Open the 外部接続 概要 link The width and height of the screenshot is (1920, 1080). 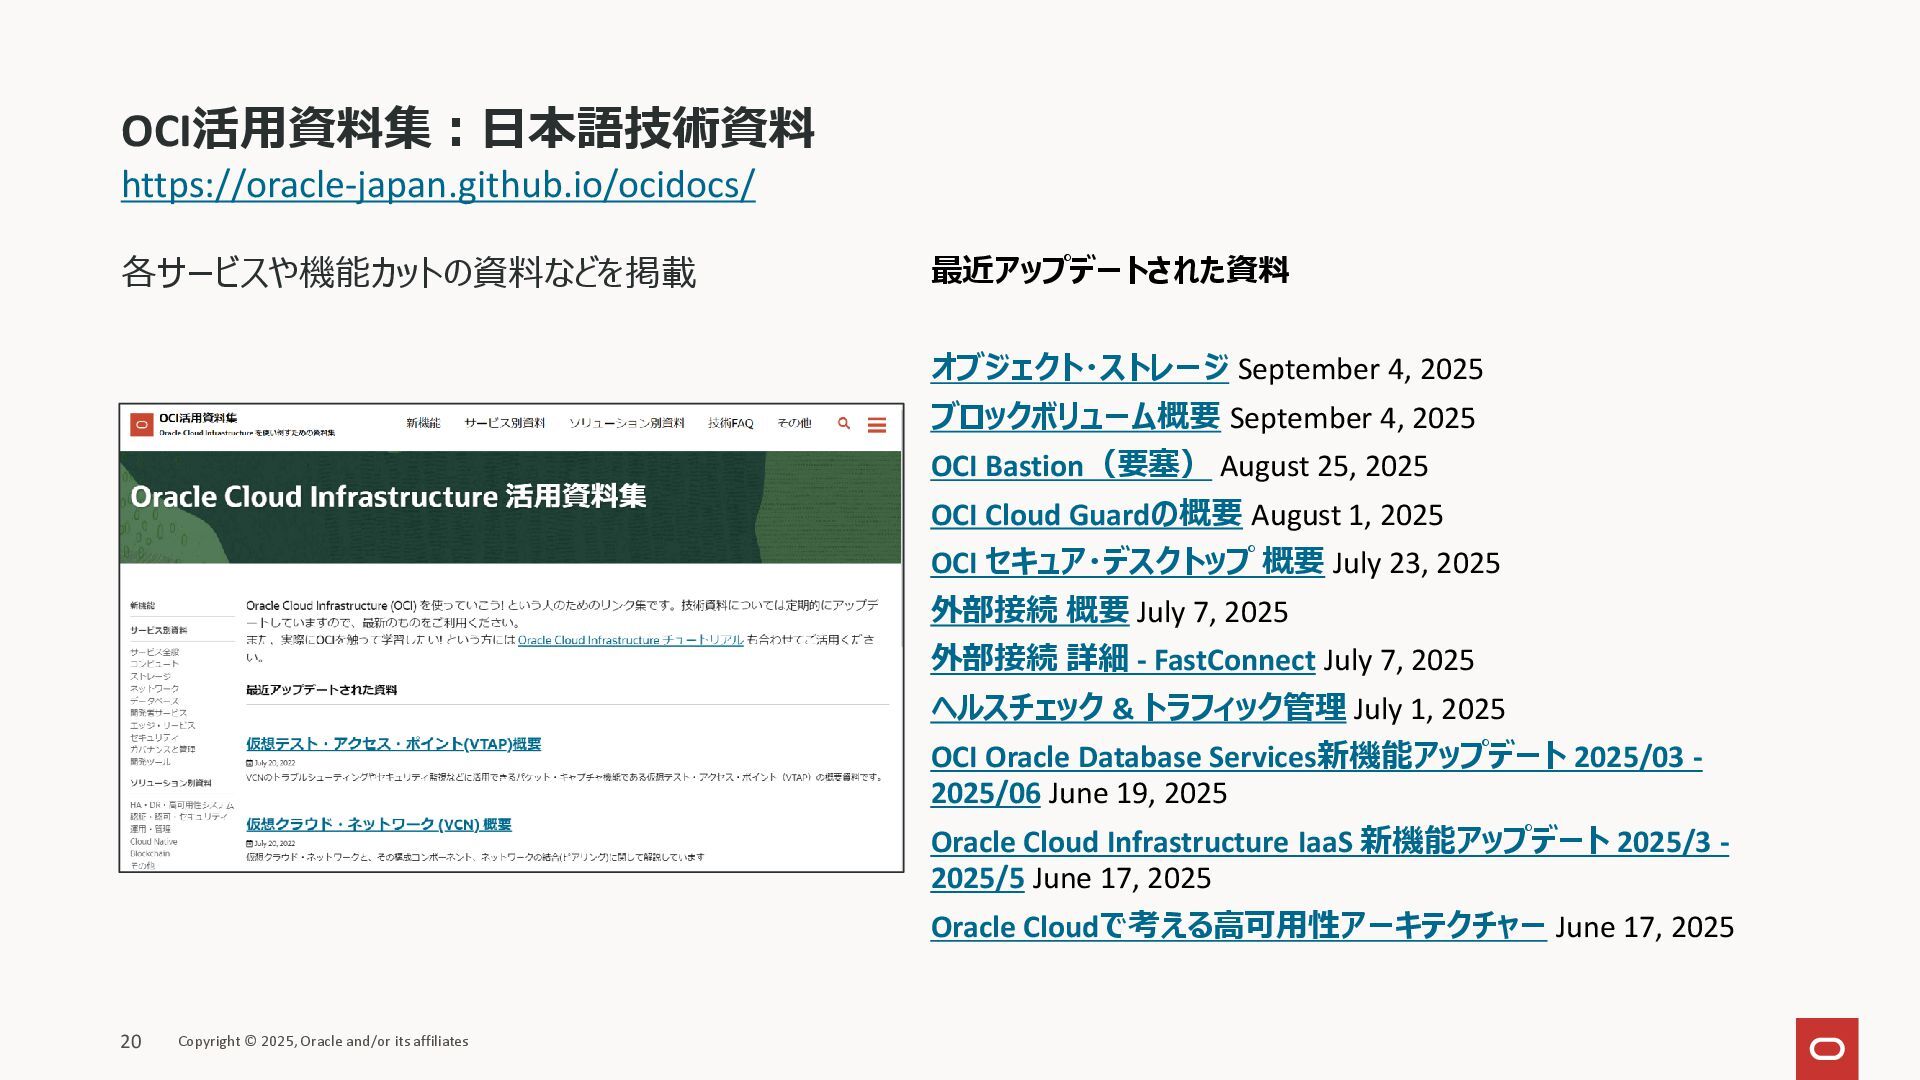[1029, 610]
